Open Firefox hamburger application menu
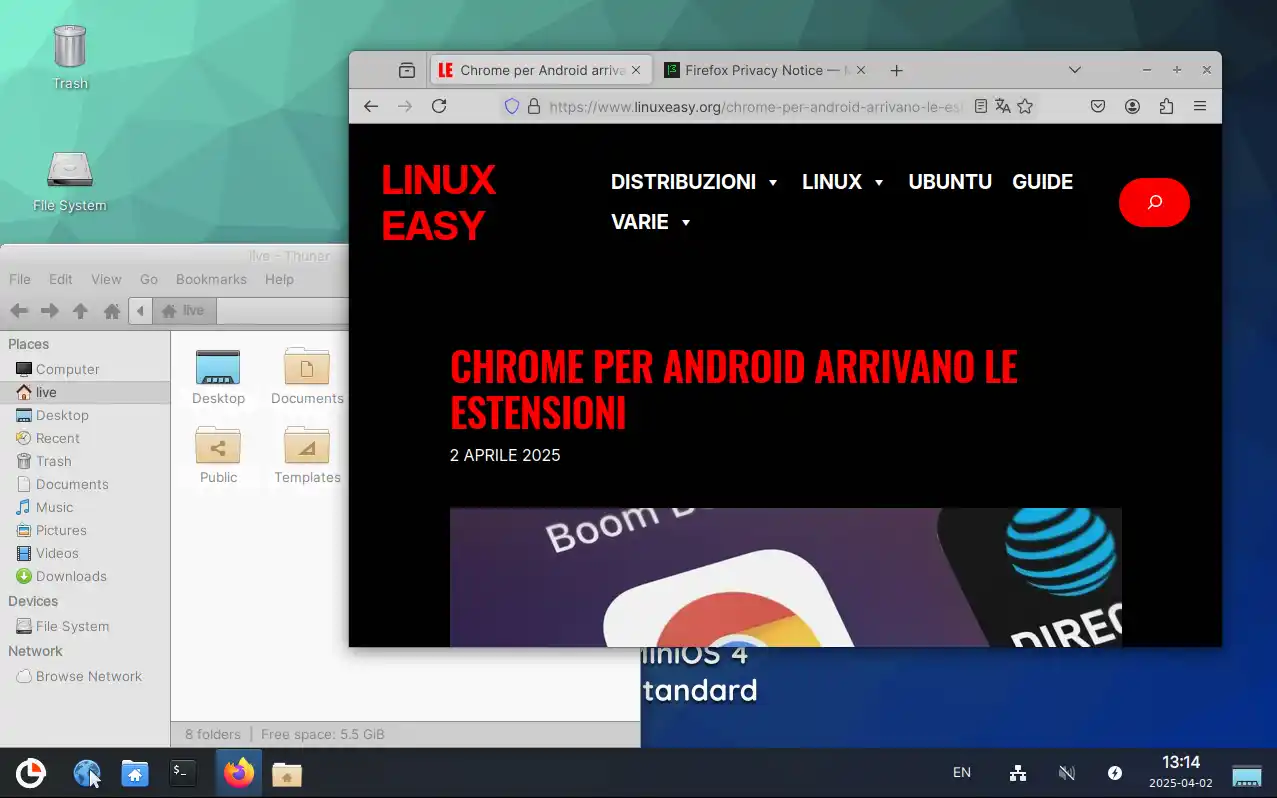Screen dimensions: 1277x798 [1200, 106]
